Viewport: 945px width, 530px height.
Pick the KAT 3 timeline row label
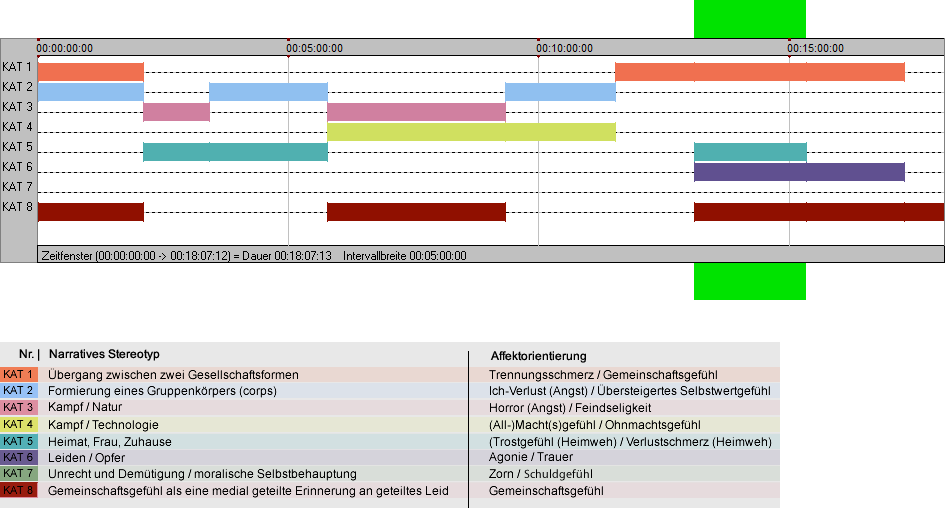[x=17, y=107]
